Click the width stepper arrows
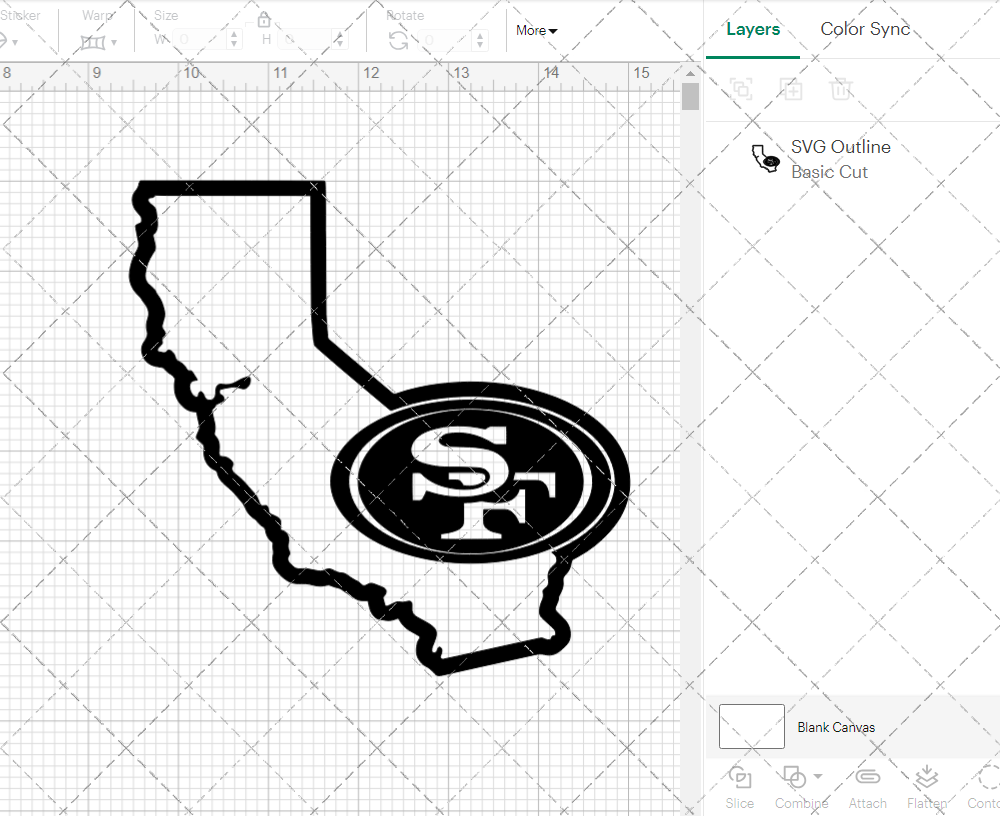Image resolution: width=1000 pixels, height=816 pixels. 234,40
